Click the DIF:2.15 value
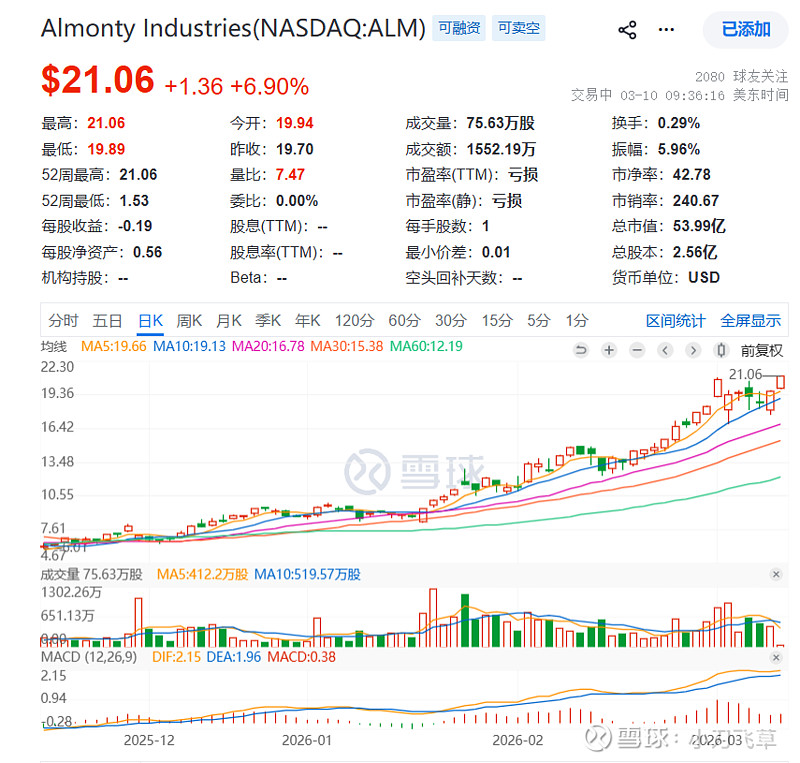The width and height of the screenshot is (800, 763). 177,657
